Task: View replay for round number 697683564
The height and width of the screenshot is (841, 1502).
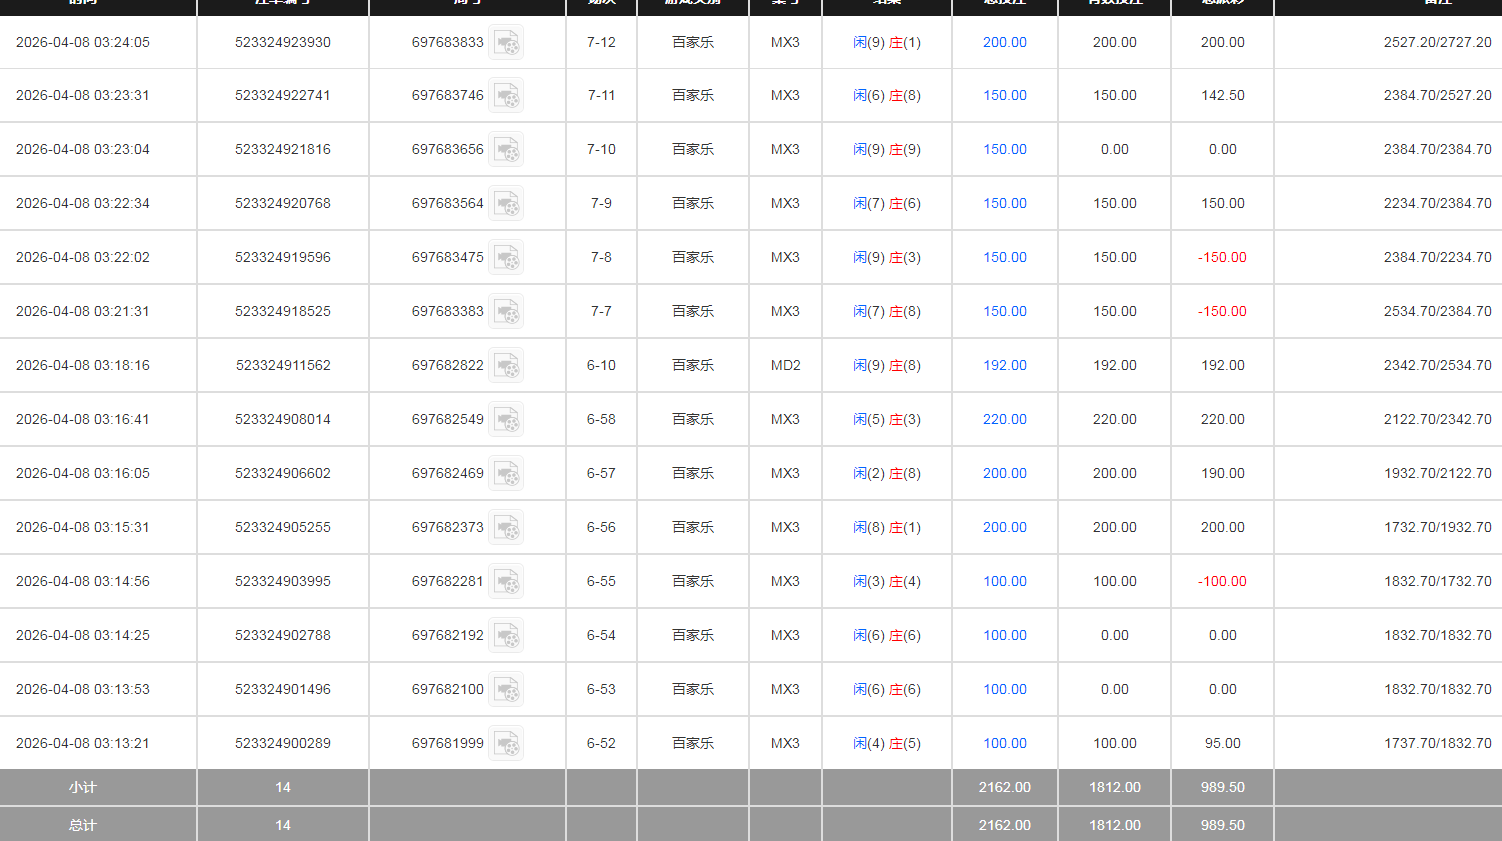Action: [506, 204]
